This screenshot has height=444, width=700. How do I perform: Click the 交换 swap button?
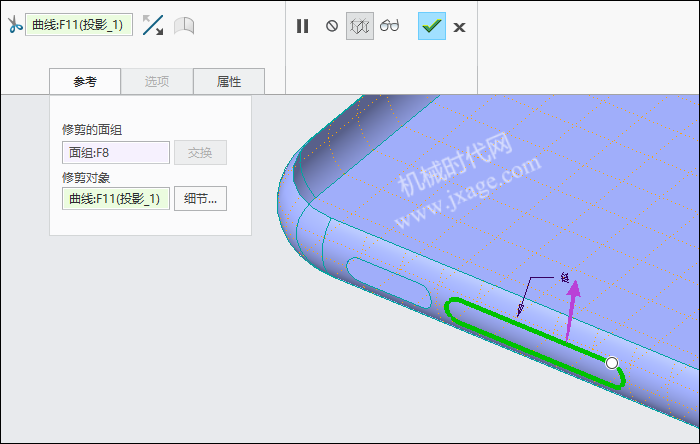tap(200, 153)
